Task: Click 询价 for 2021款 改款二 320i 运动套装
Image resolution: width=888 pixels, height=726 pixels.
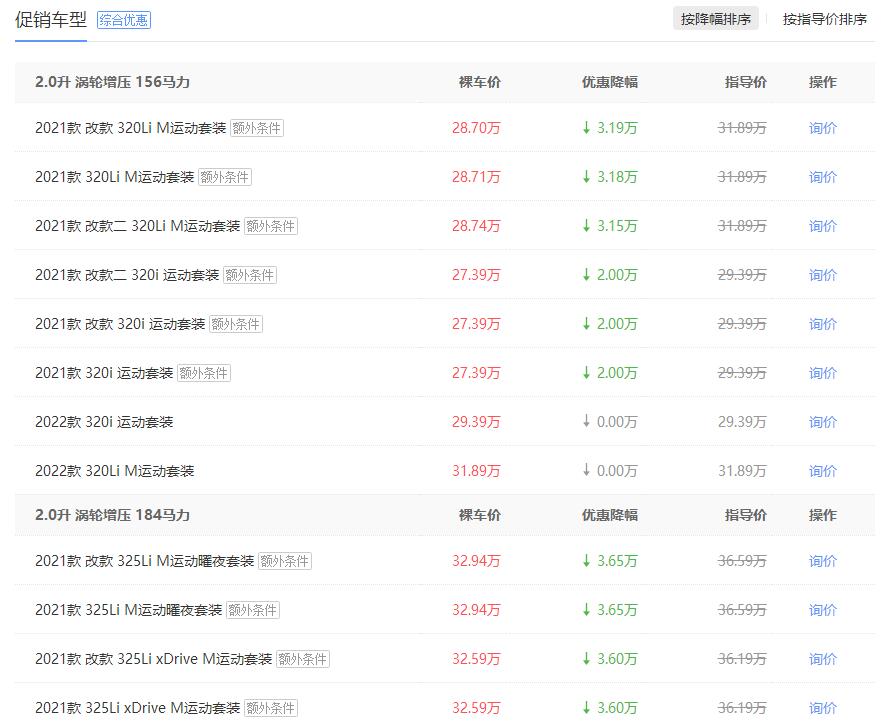Action: coord(822,275)
